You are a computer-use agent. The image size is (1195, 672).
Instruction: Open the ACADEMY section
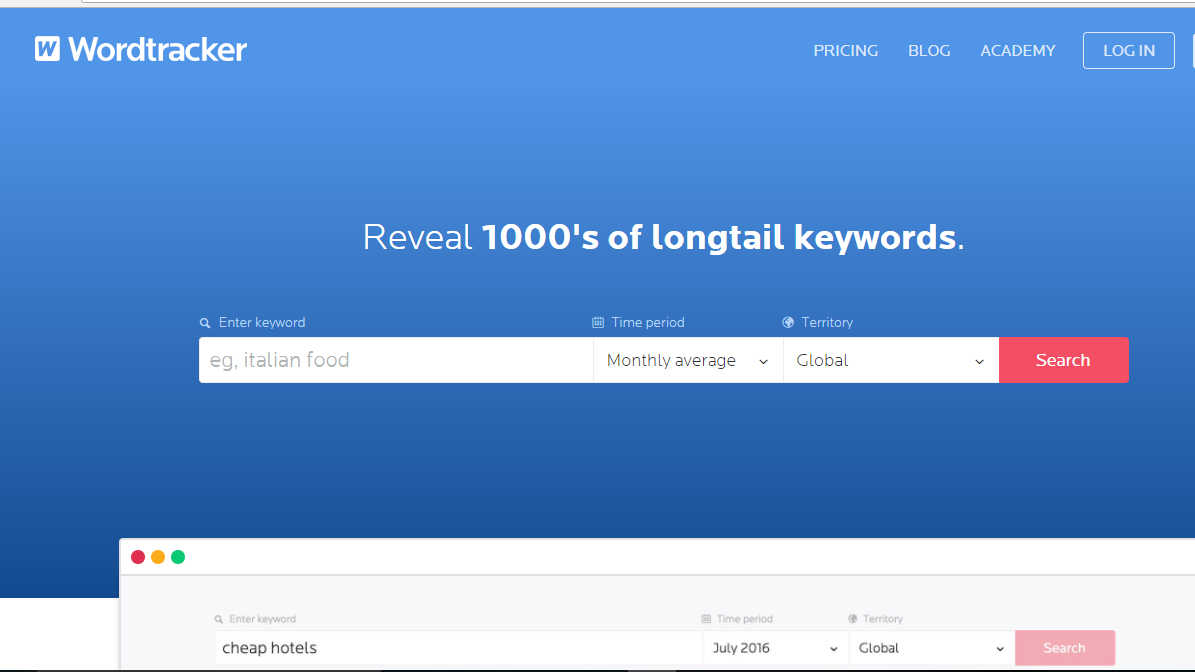coord(1018,50)
